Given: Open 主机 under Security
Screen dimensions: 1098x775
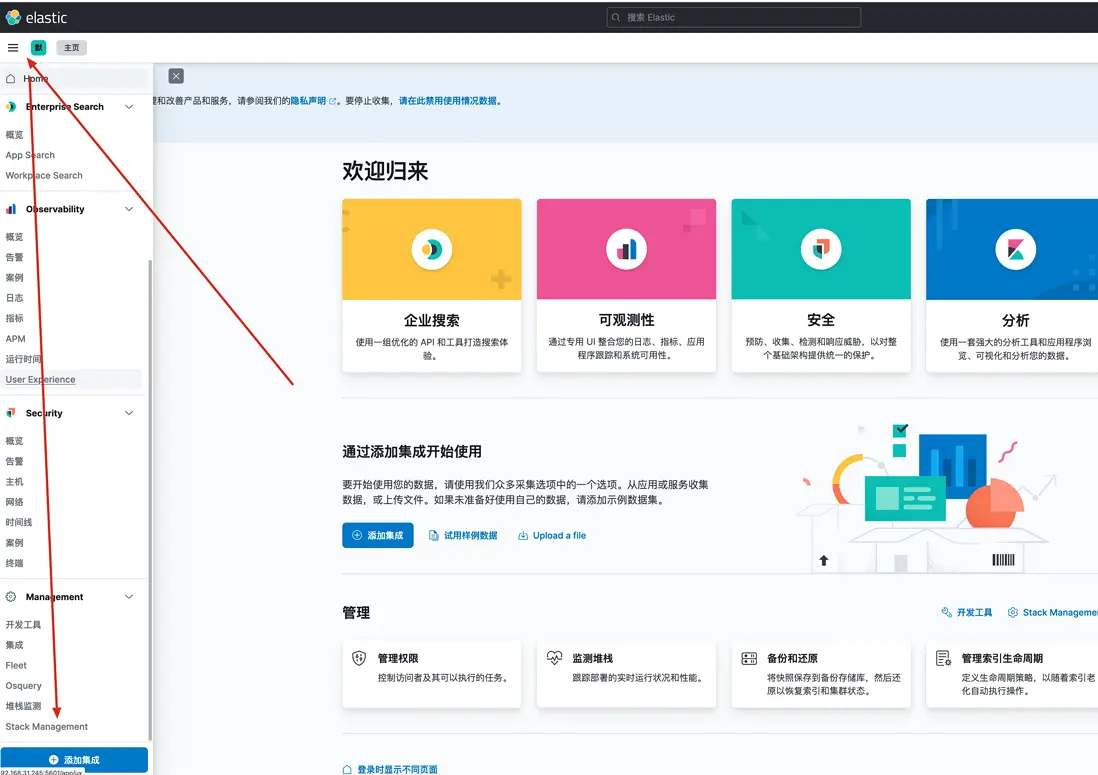Looking at the screenshot, I should point(15,481).
